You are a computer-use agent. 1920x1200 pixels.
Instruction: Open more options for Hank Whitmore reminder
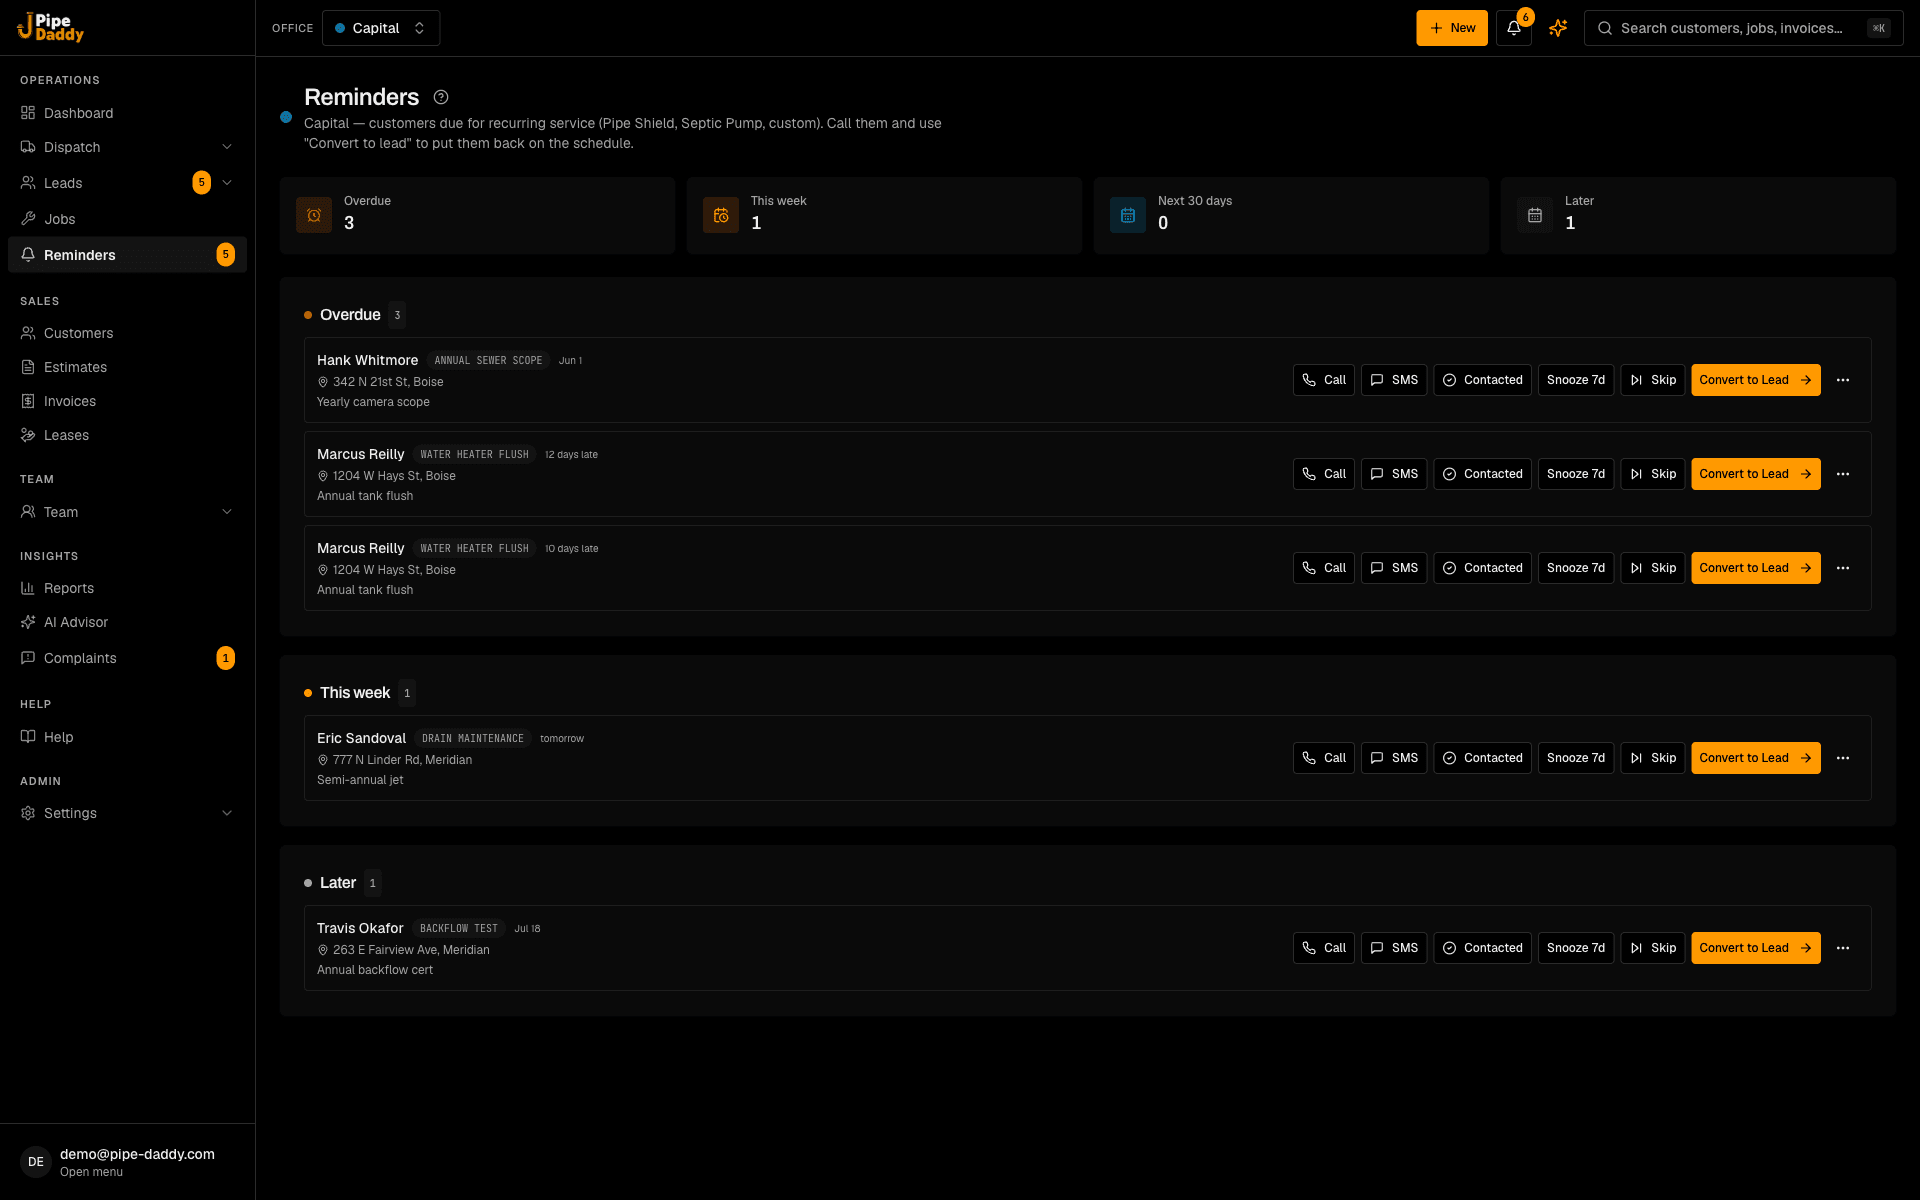coord(1843,380)
